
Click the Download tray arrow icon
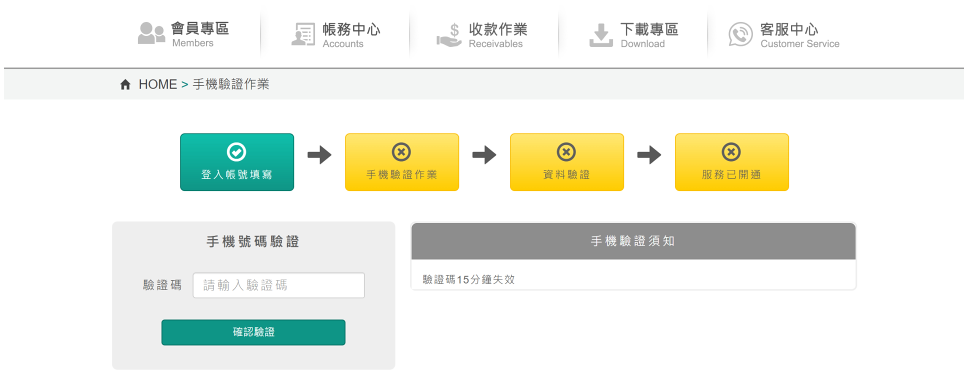pos(601,35)
